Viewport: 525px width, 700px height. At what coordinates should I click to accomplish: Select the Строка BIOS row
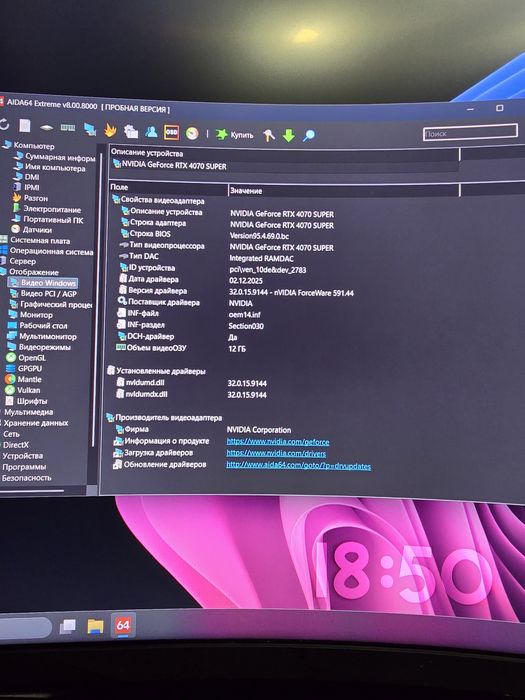pos(204,235)
